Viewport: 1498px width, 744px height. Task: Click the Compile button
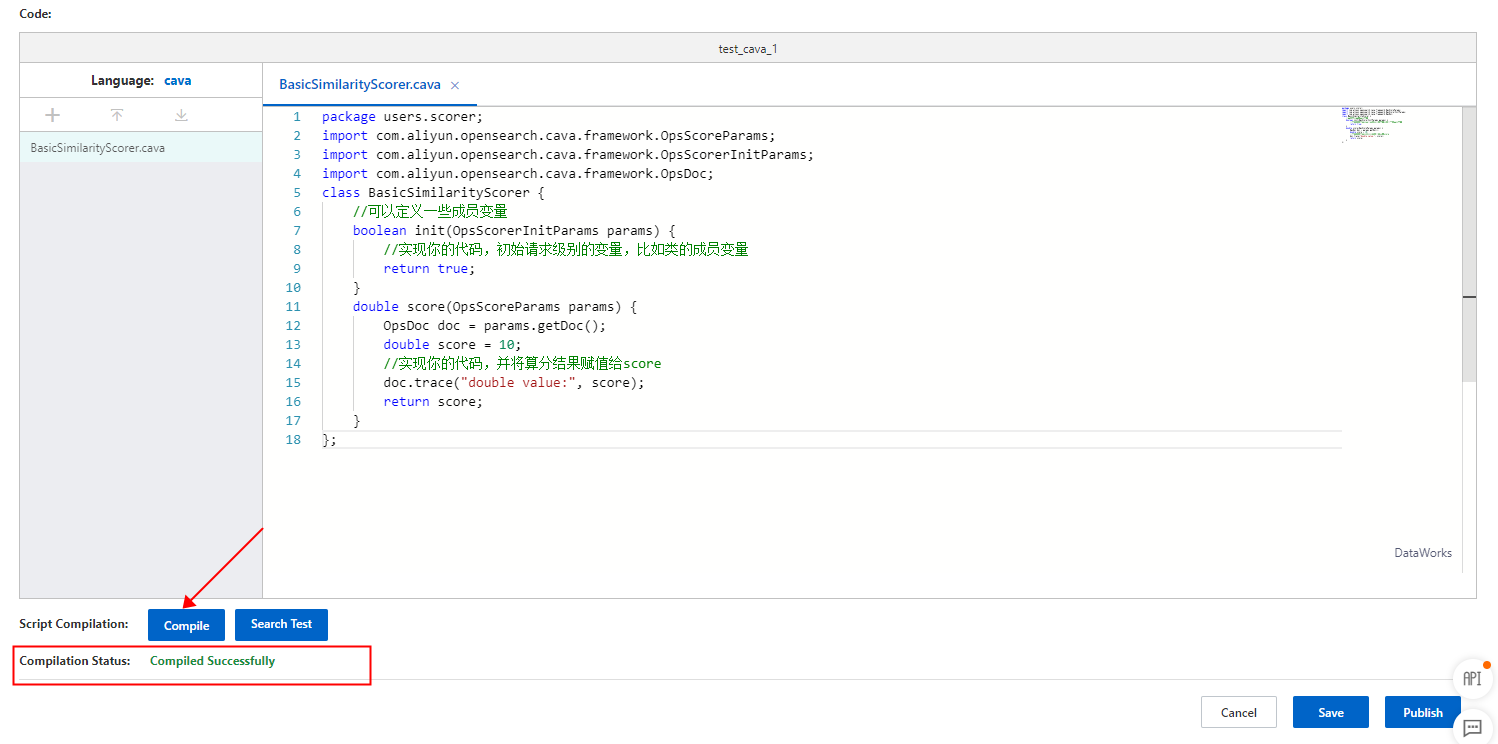[187, 625]
